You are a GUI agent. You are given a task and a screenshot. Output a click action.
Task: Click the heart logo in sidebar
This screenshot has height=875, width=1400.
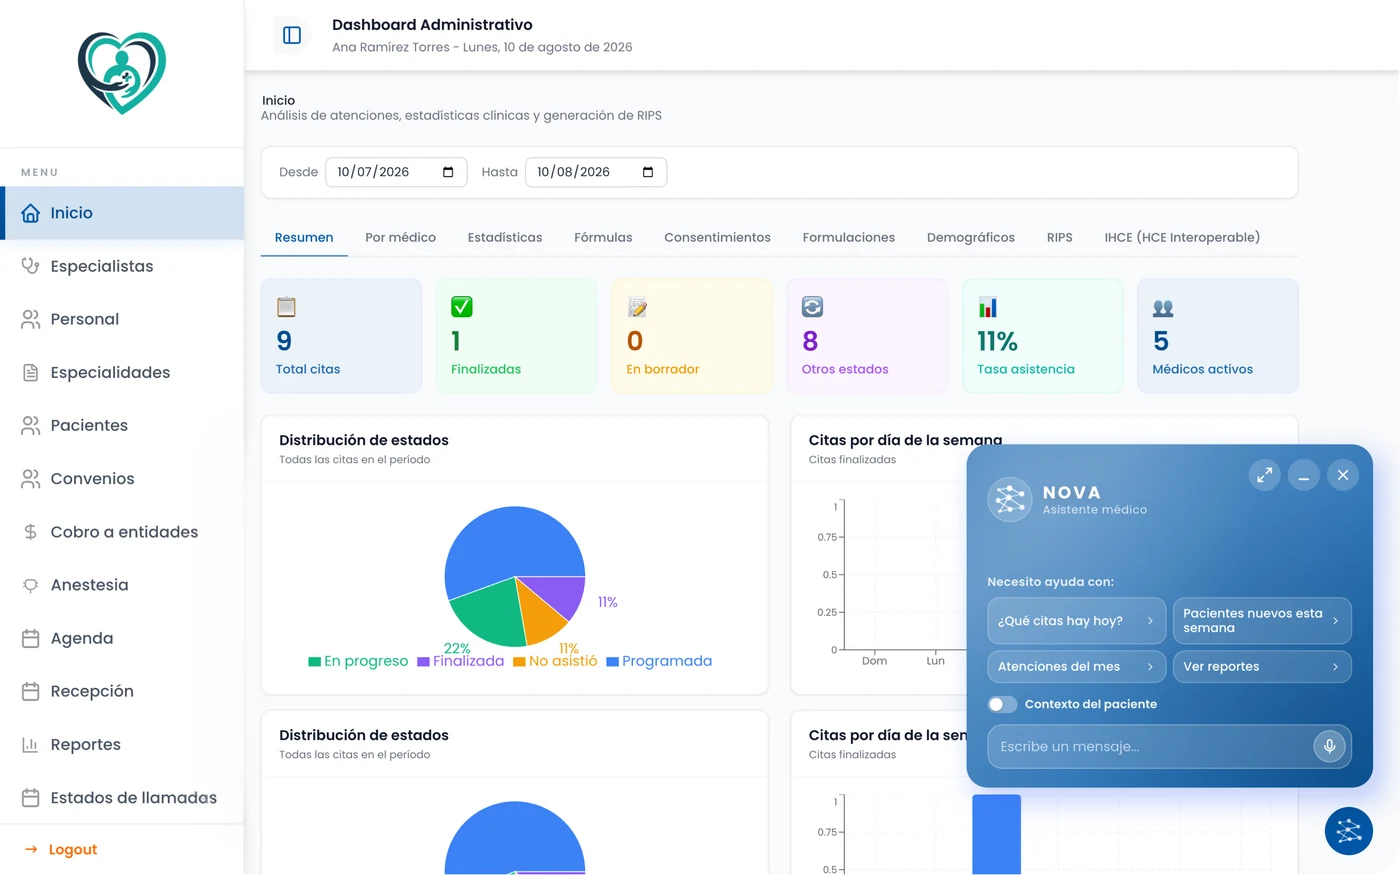122,72
